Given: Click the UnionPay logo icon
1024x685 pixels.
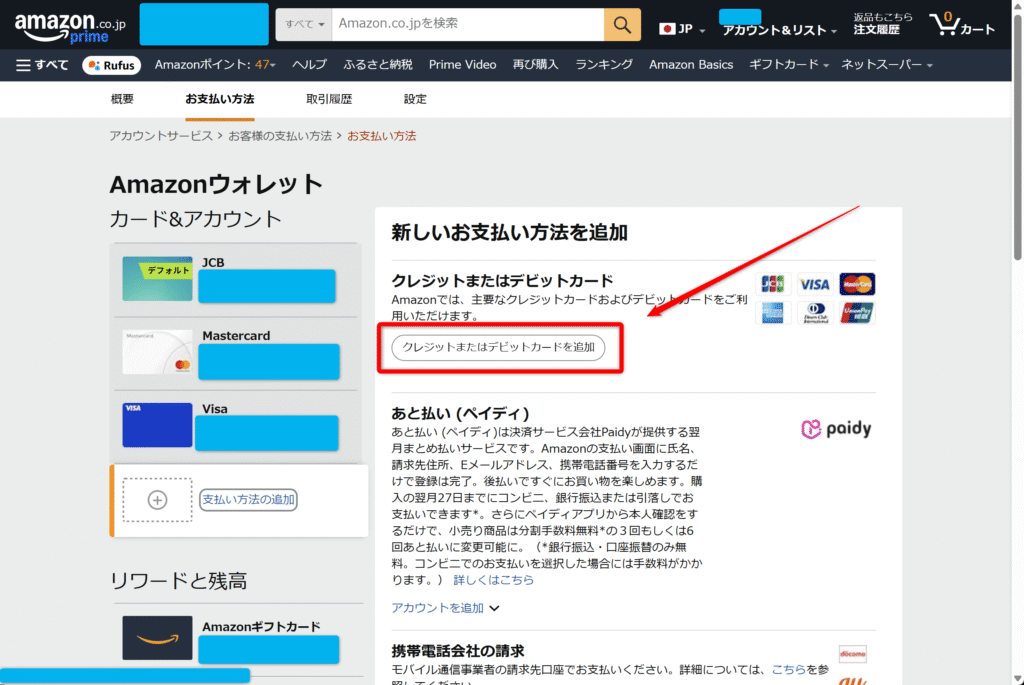Looking at the screenshot, I should tap(857, 313).
